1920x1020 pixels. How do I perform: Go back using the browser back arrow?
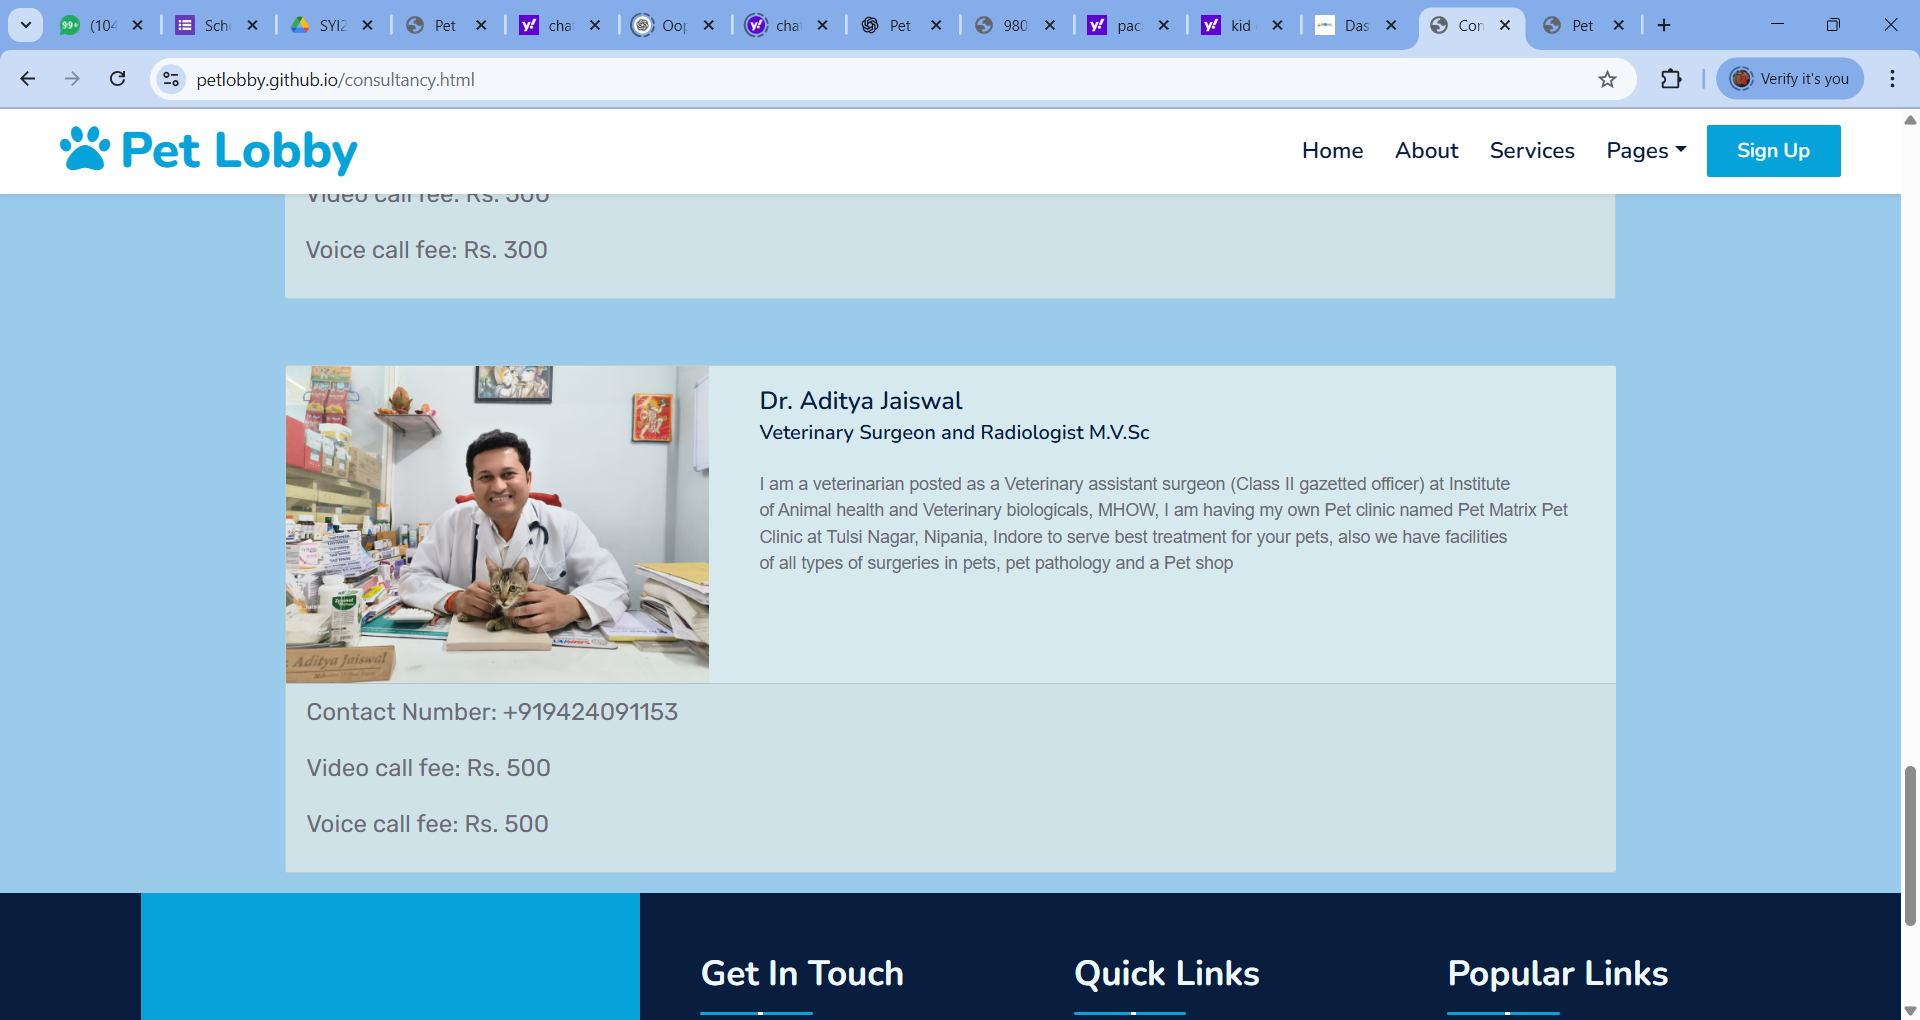pyautogui.click(x=28, y=79)
